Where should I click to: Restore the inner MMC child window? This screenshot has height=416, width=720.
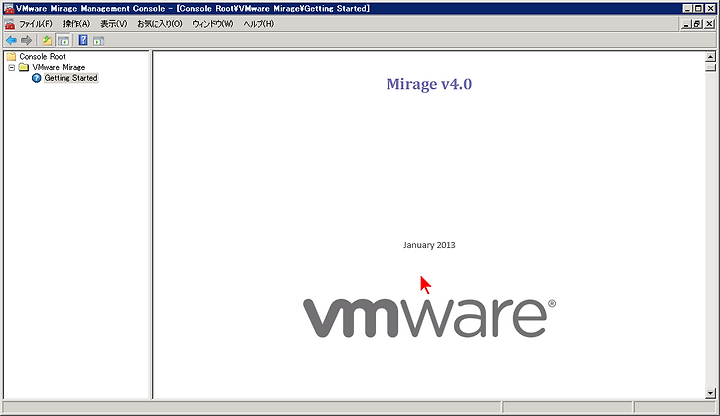(x=697, y=24)
